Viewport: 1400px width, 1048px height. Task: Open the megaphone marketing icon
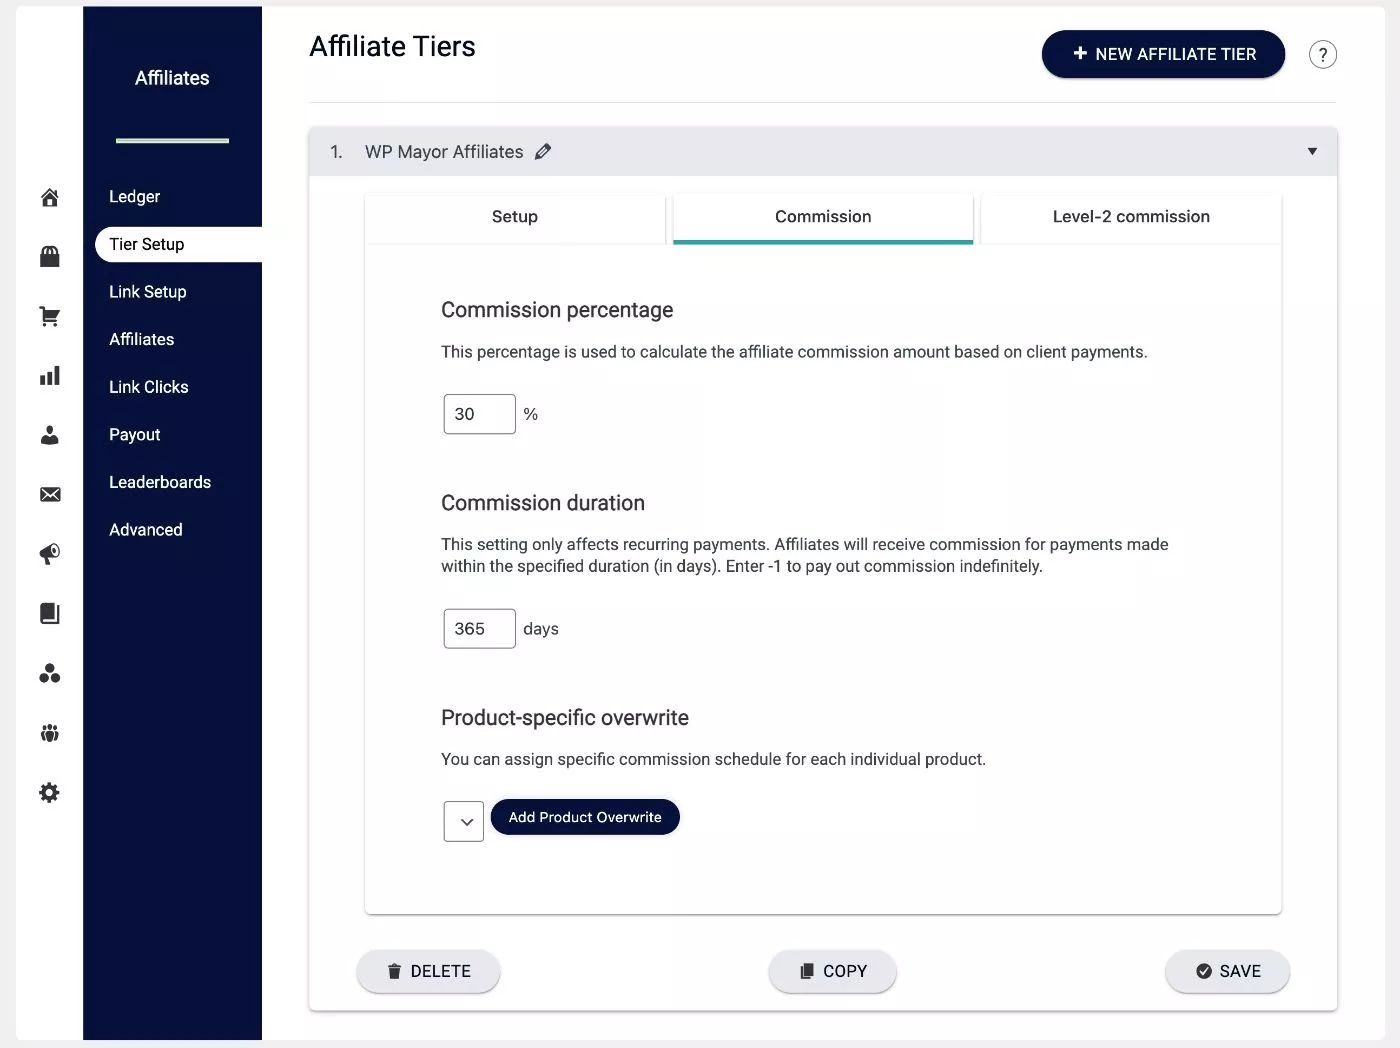(49, 554)
